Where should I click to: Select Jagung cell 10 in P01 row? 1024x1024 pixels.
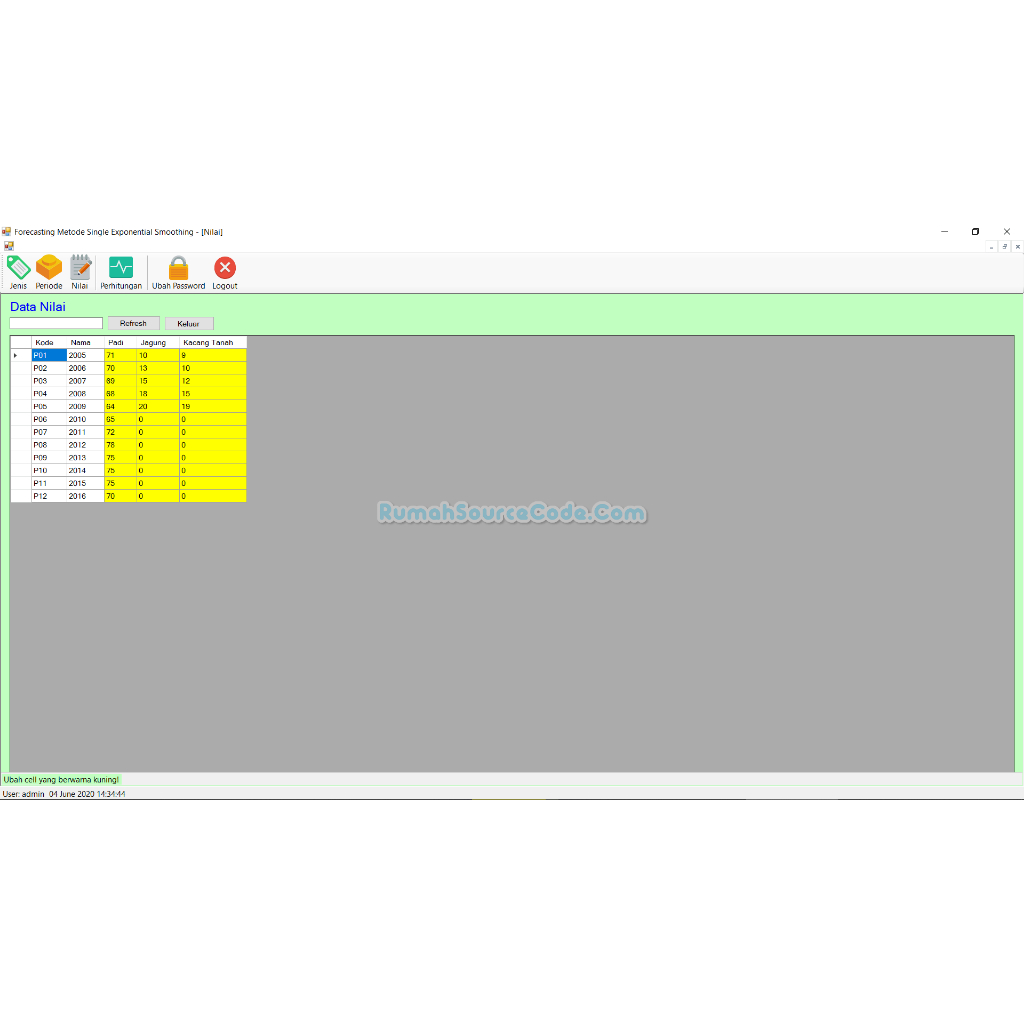click(158, 355)
